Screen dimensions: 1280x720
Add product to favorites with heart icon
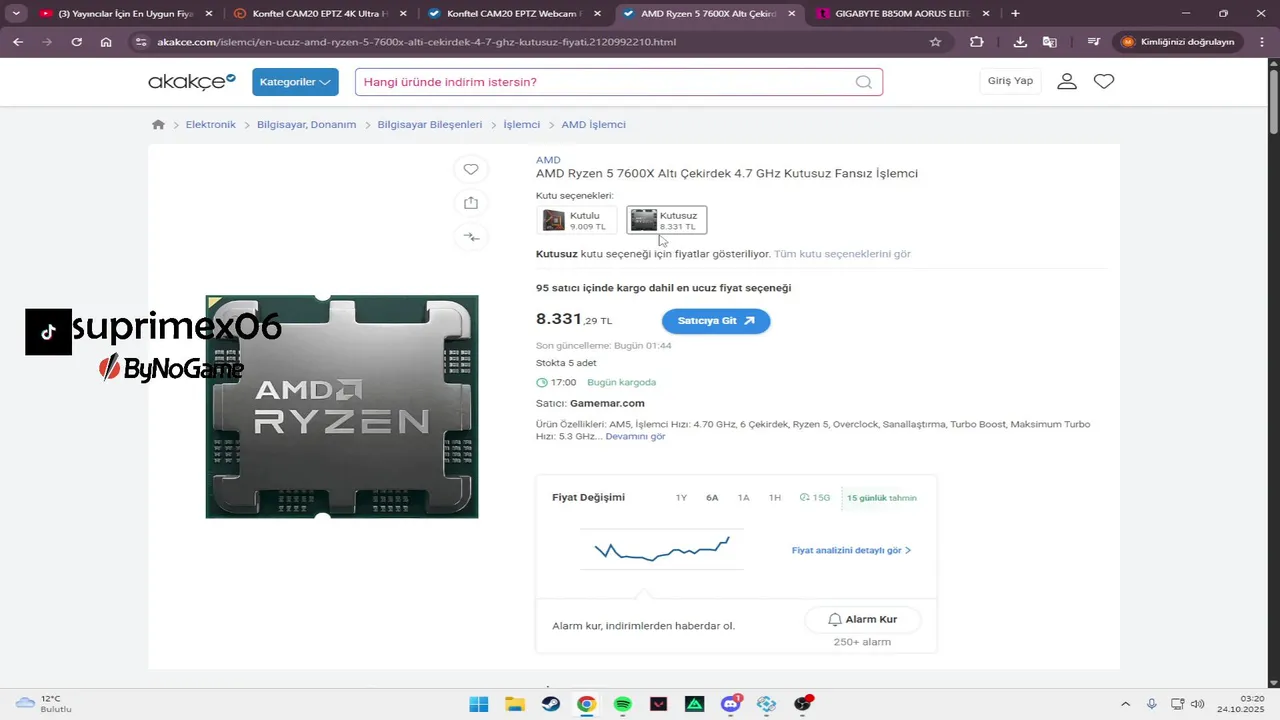click(471, 169)
